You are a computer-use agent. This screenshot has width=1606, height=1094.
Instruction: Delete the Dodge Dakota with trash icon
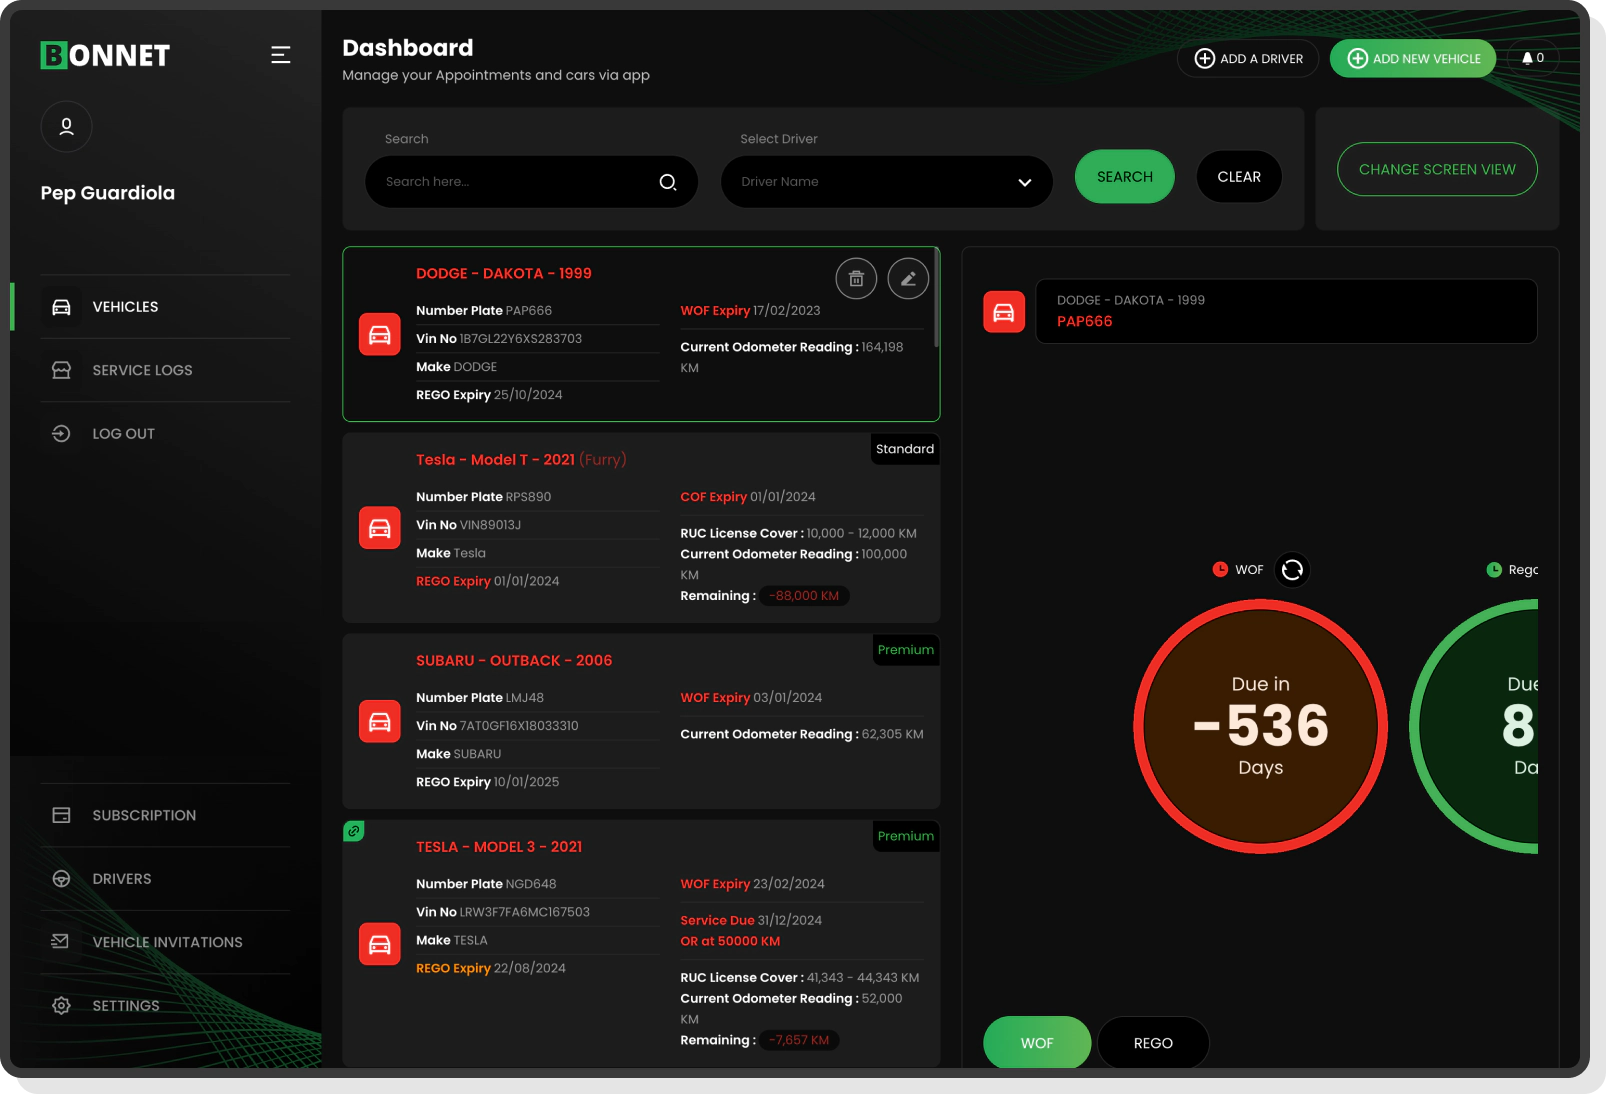856,279
